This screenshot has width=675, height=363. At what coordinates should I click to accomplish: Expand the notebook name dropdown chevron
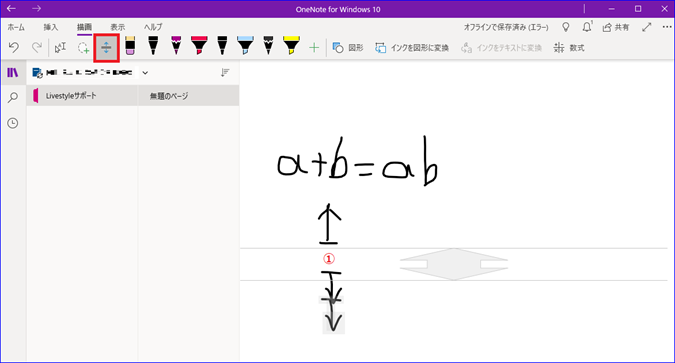point(145,73)
